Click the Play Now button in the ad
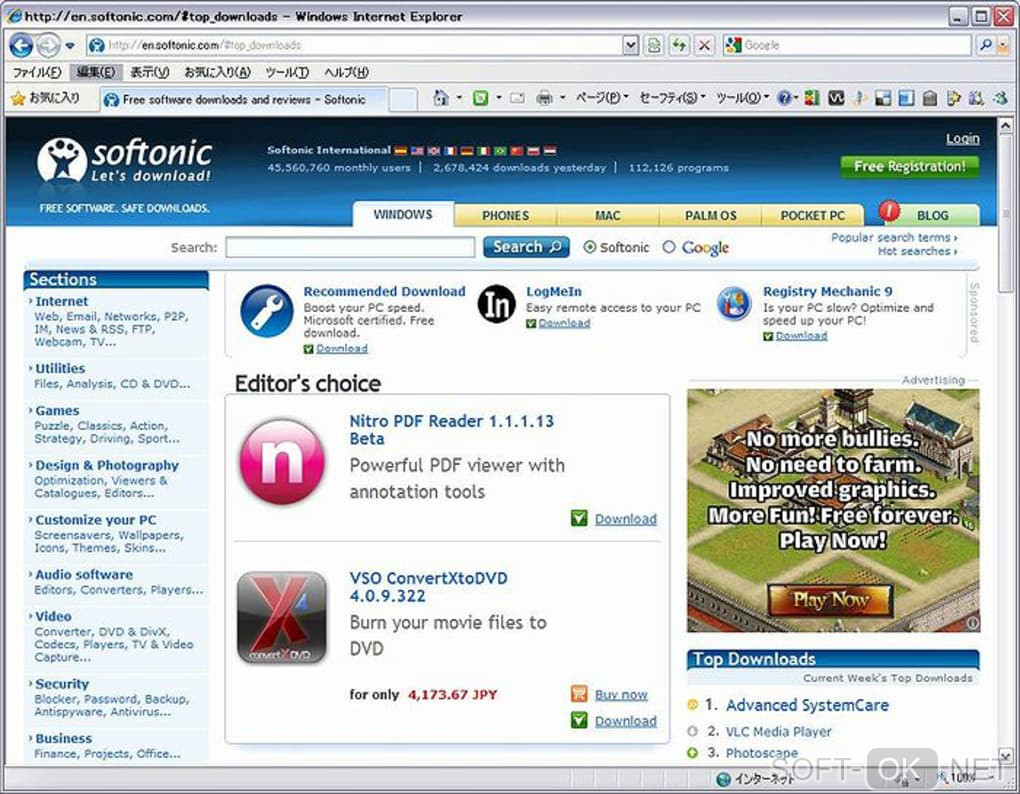 pyautogui.click(x=831, y=600)
